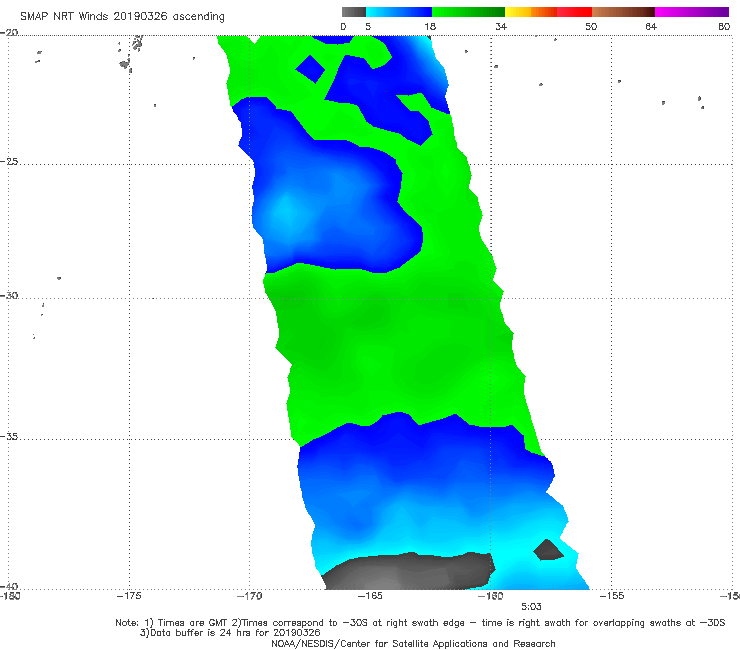Image resolution: width=740 pixels, height=650 pixels.
Task: Click the blue 5-18 segment of the color bar
Action: [399, 12]
